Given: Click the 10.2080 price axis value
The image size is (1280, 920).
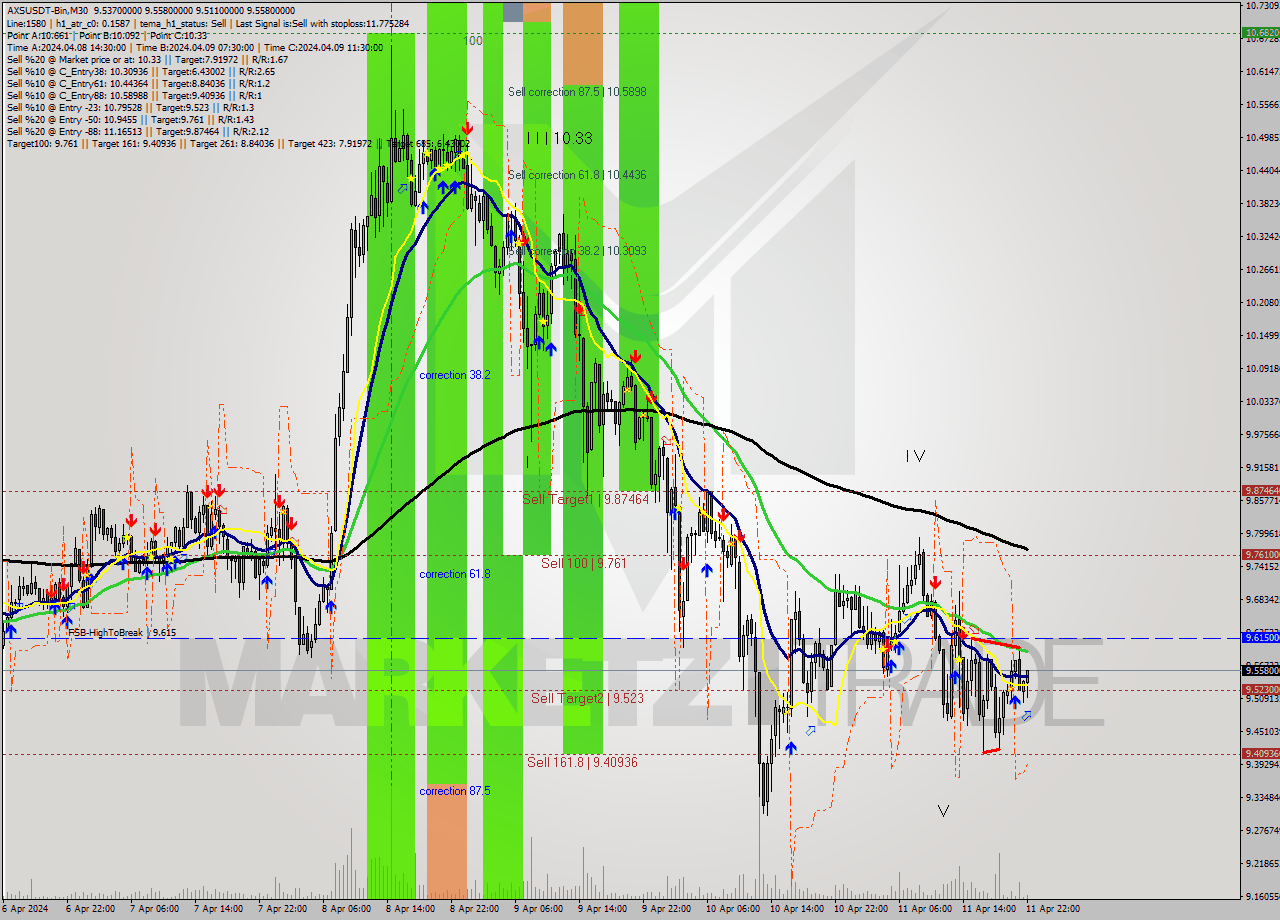Looking at the screenshot, I should [1262, 303].
